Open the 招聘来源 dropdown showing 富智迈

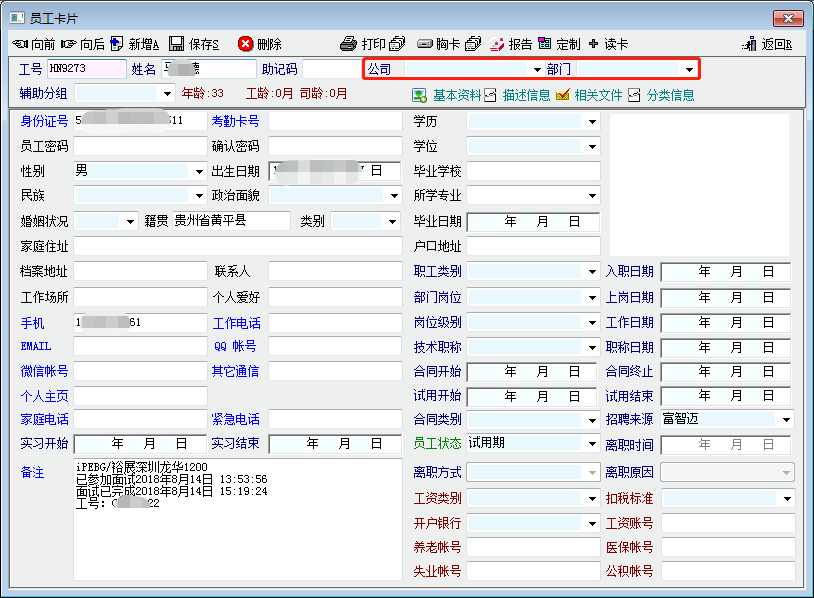[x=786, y=420]
